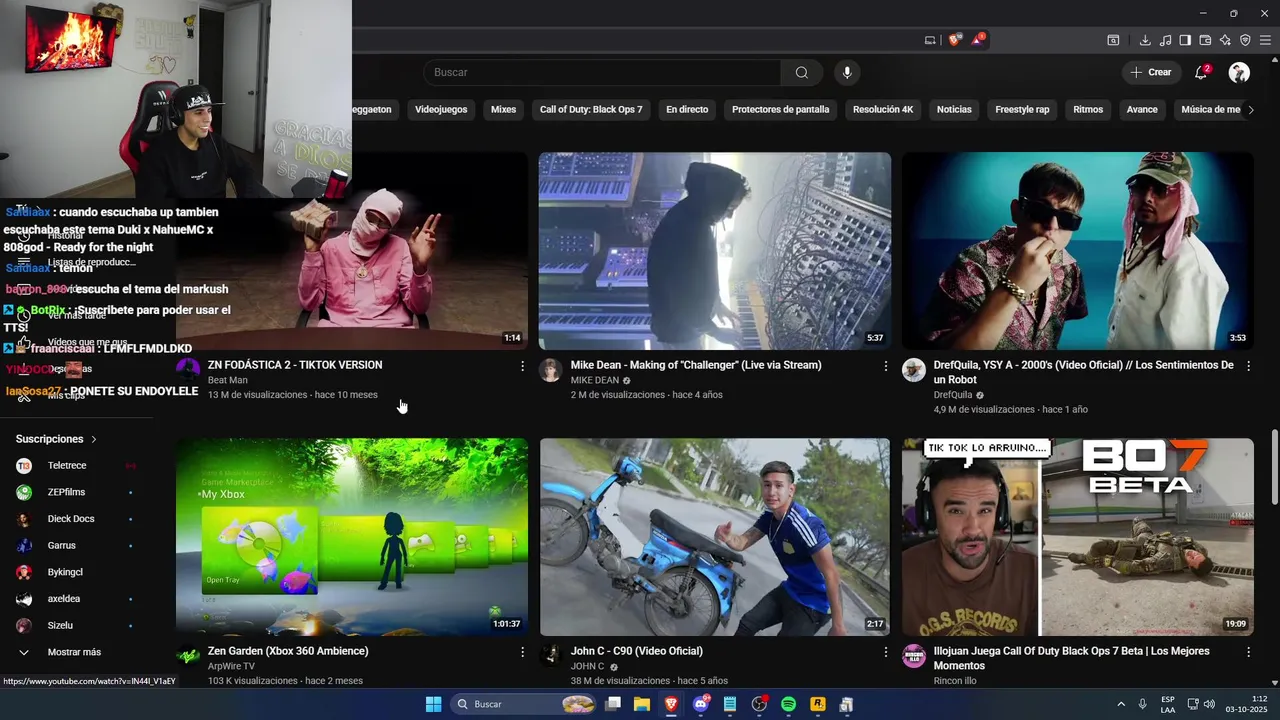The image size is (1280, 720).
Task: Open the ArpWire TV channel link
Action: click(231, 666)
